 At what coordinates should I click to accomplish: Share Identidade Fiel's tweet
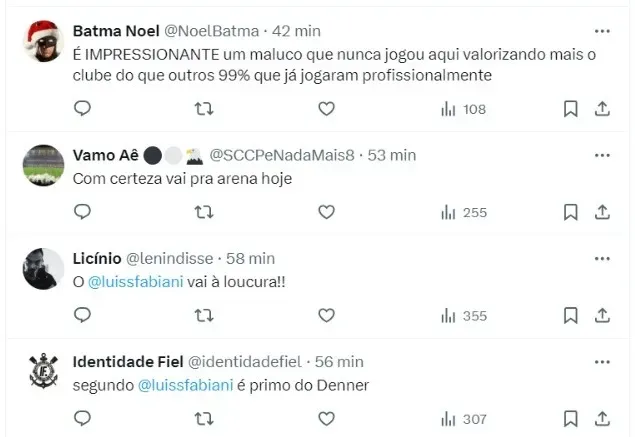(602, 419)
